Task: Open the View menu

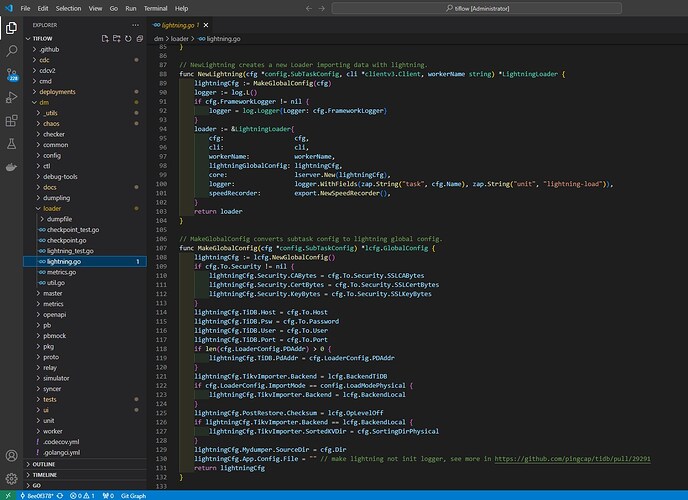Action: [95, 8]
